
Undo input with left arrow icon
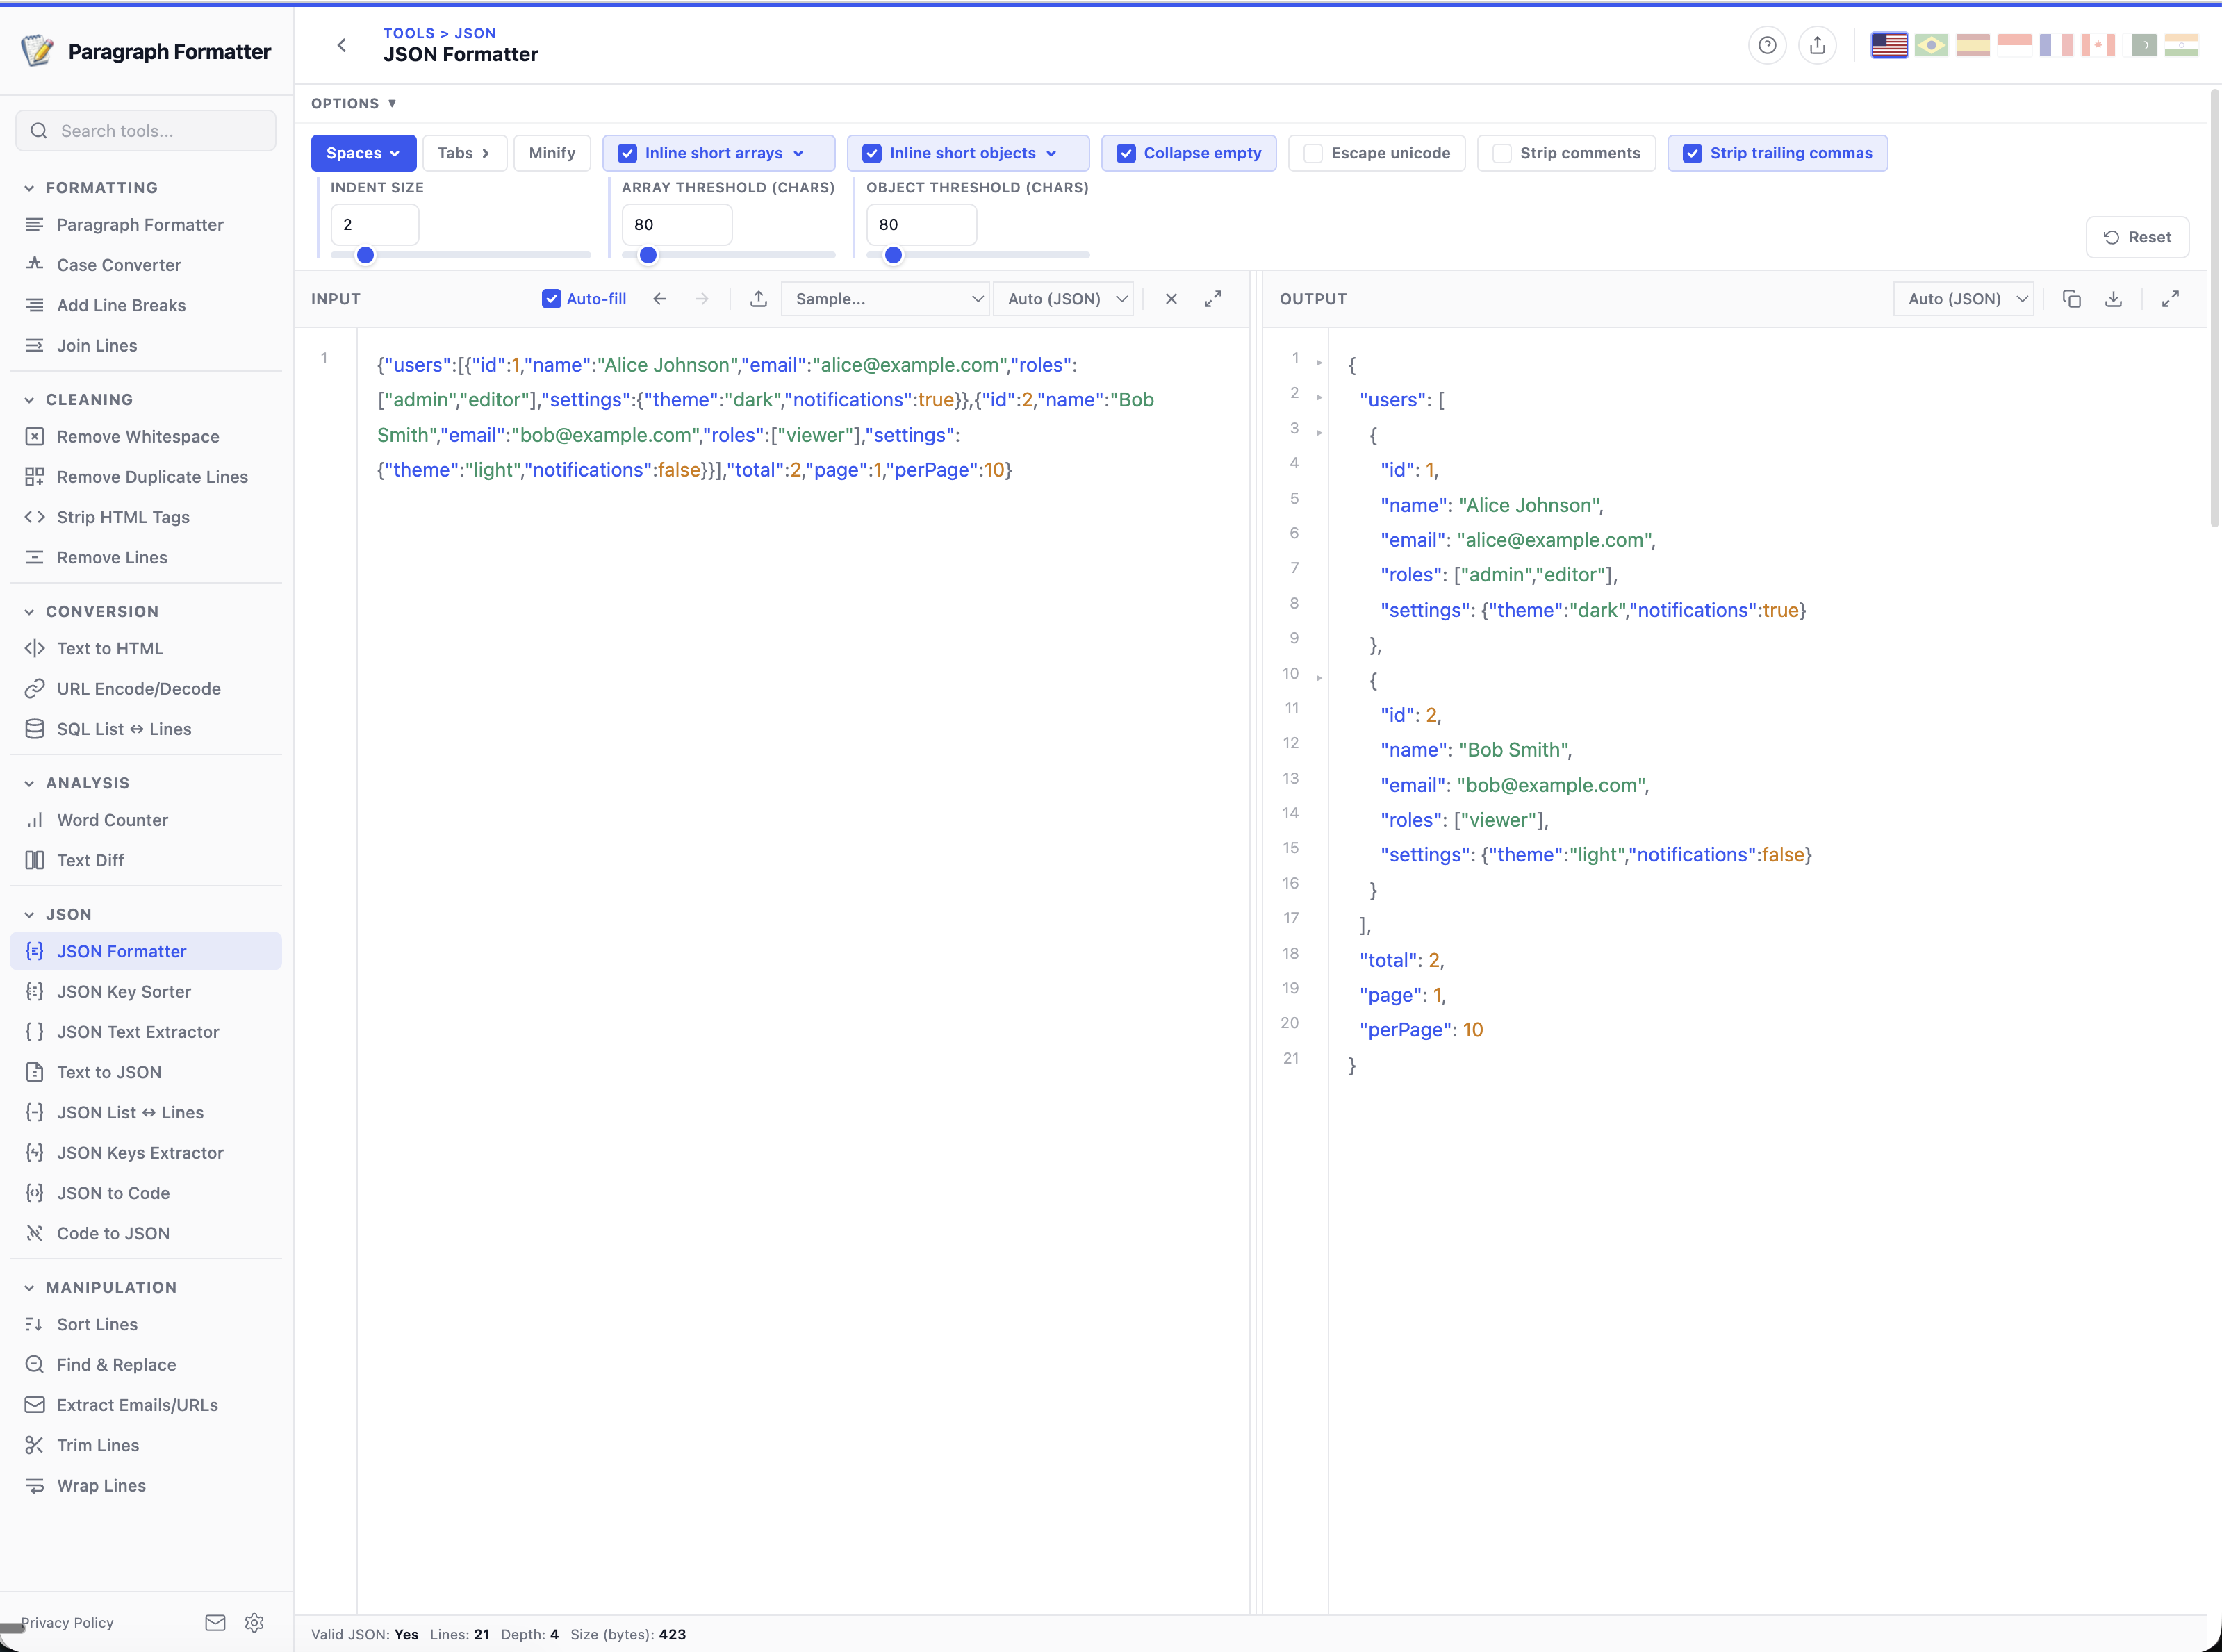pos(659,299)
